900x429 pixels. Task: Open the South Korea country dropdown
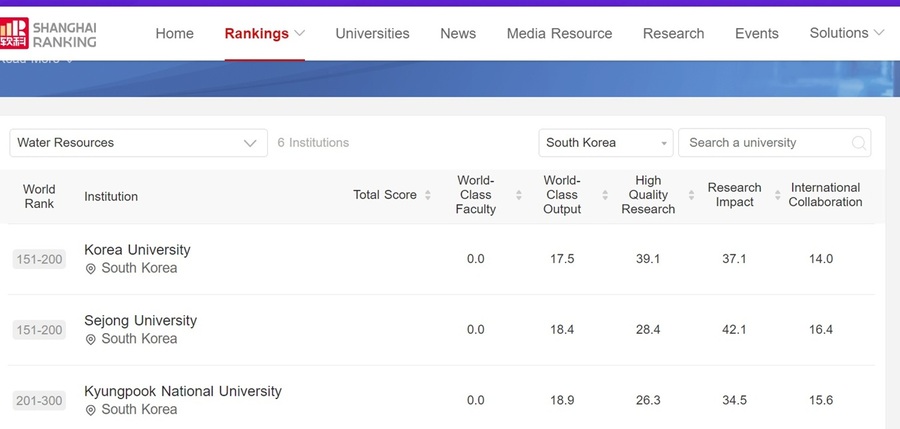pyautogui.click(x=606, y=143)
